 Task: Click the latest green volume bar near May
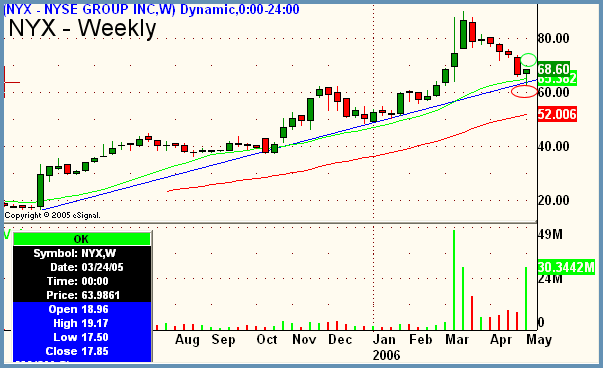[526, 298]
